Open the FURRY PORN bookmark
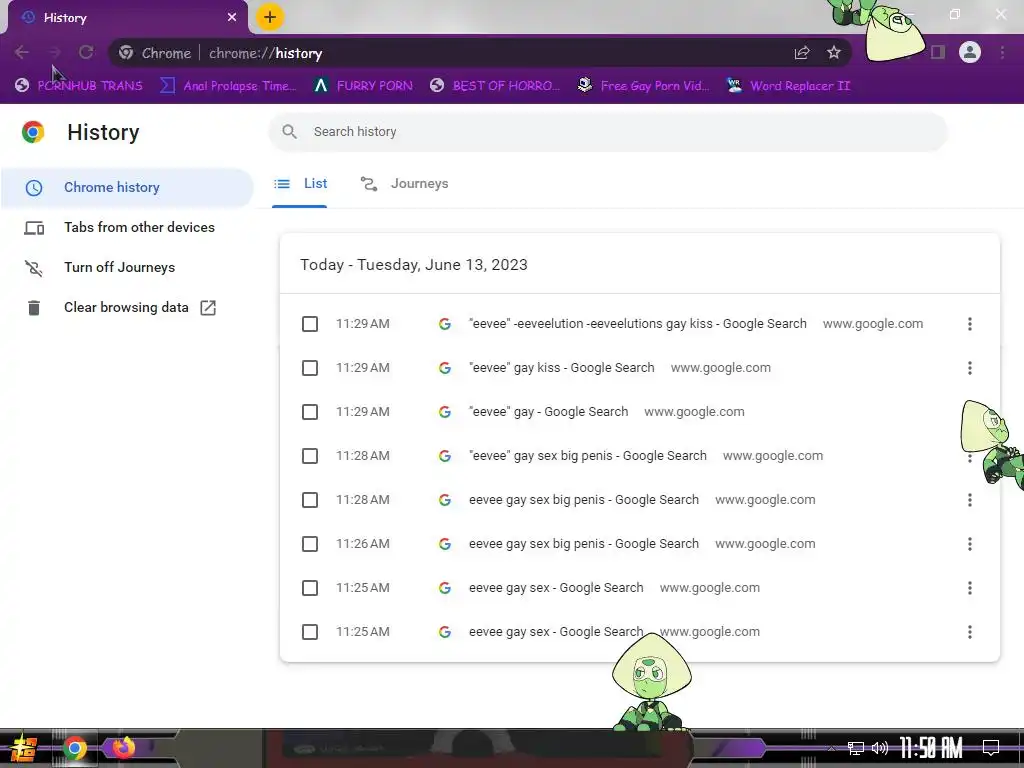The image size is (1024, 768). tap(363, 86)
